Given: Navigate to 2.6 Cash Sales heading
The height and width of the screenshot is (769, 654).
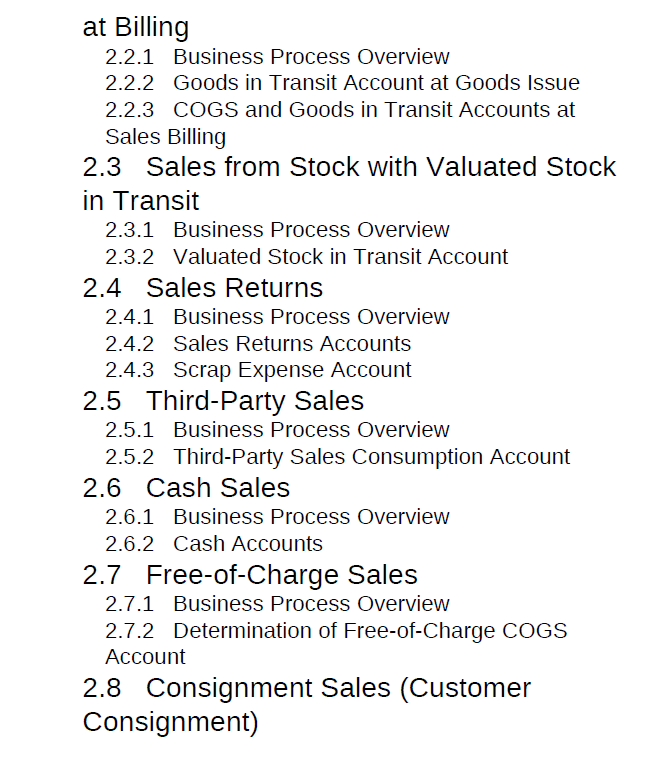Looking at the screenshot, I should [x=186, y=488].
